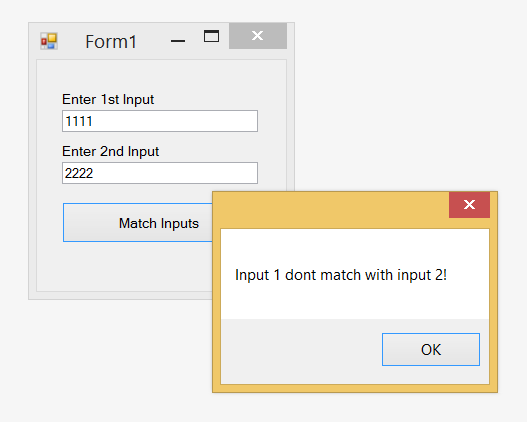Screen dimensions: 527x422
Task: Focus the 2nd input text box
Action: click(x=160, y=173)
